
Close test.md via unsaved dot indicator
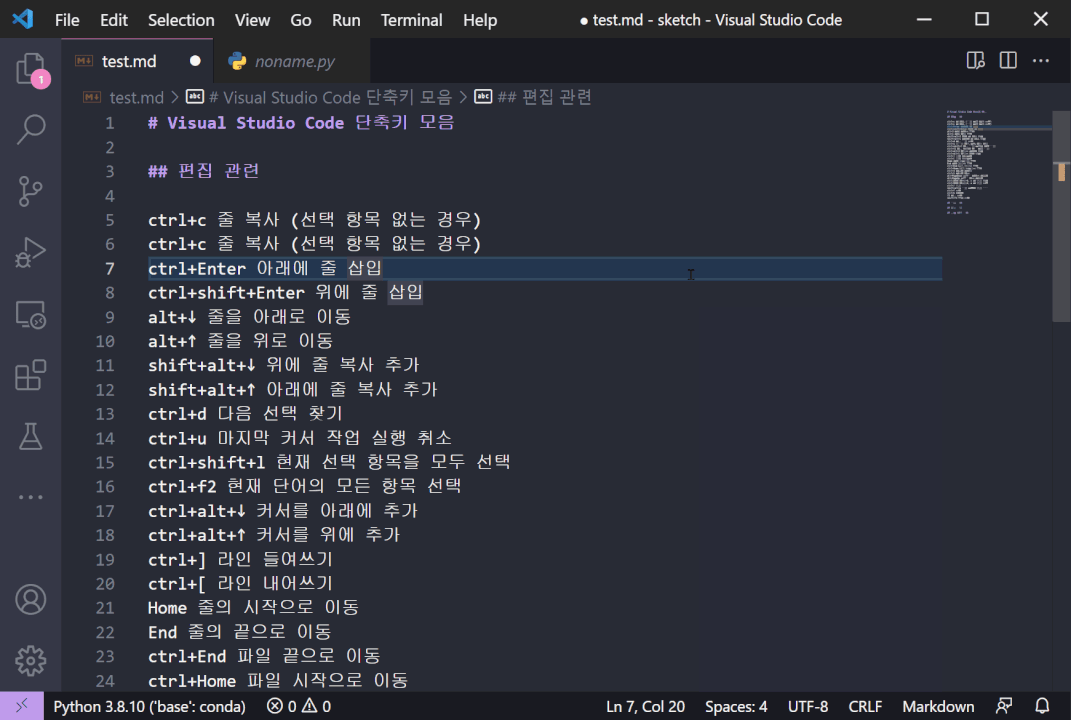195,61
